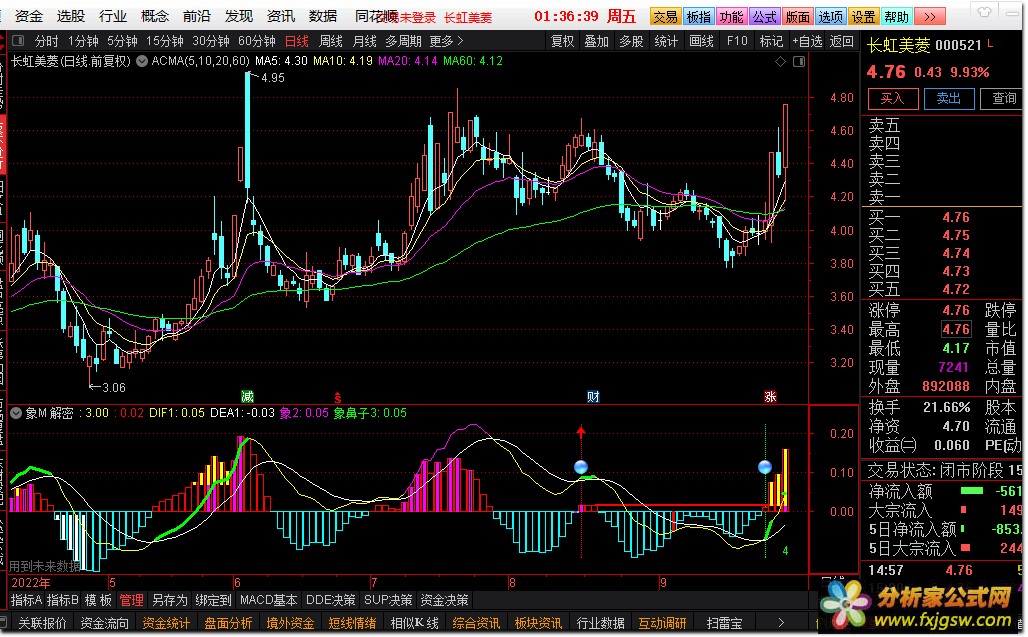1028x637 pixels.
Task: Toggle the panel icon left of 分时
Action: (x=18, y=41)
